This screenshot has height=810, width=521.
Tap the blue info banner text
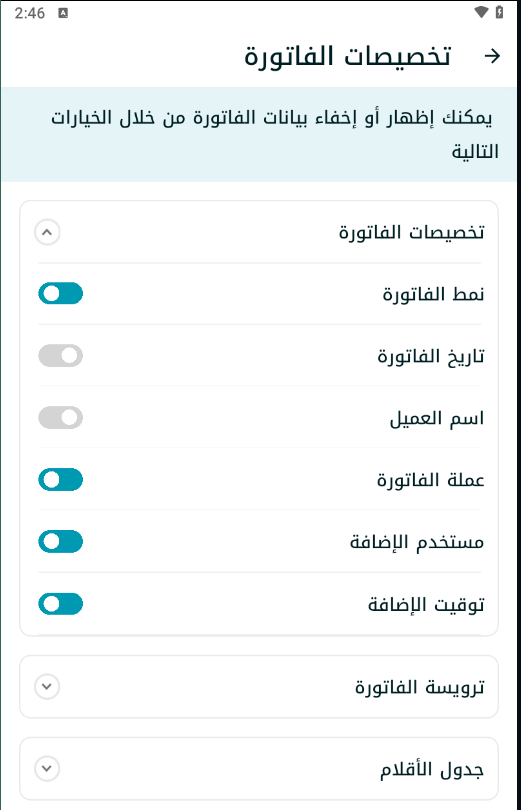(274, 134)
